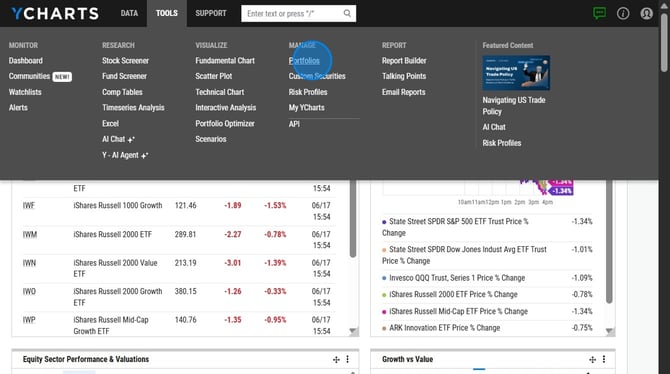Click the move icon on Equity Sector panel
This screenshot has height=374, width=670.
tap(336, 360)
